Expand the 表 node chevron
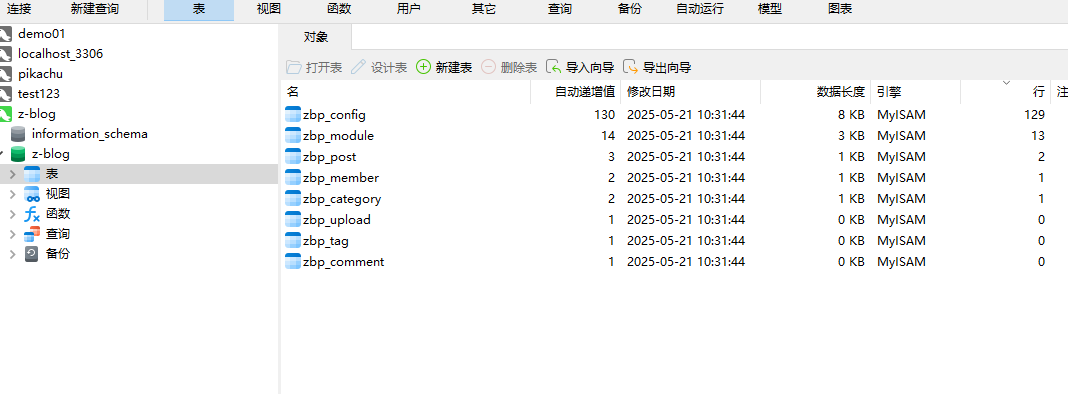This screenshot has height=394, width=1068. pos(12,175)
